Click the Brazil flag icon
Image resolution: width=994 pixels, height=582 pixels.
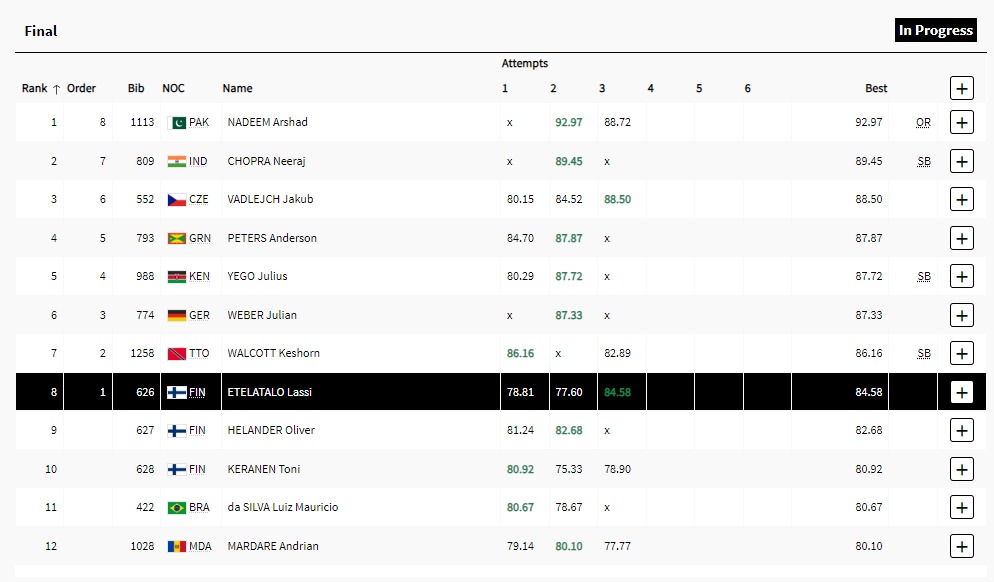pyautogui.click(x=177, y=507)
